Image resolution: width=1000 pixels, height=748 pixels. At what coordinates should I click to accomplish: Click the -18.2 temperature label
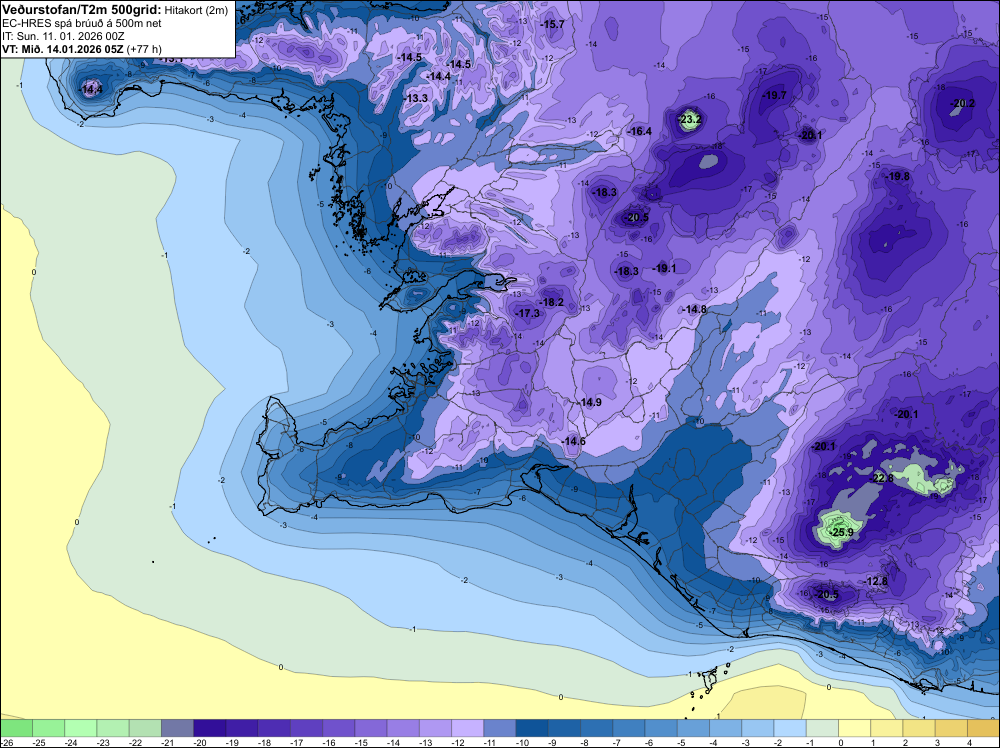click(551, 302)
